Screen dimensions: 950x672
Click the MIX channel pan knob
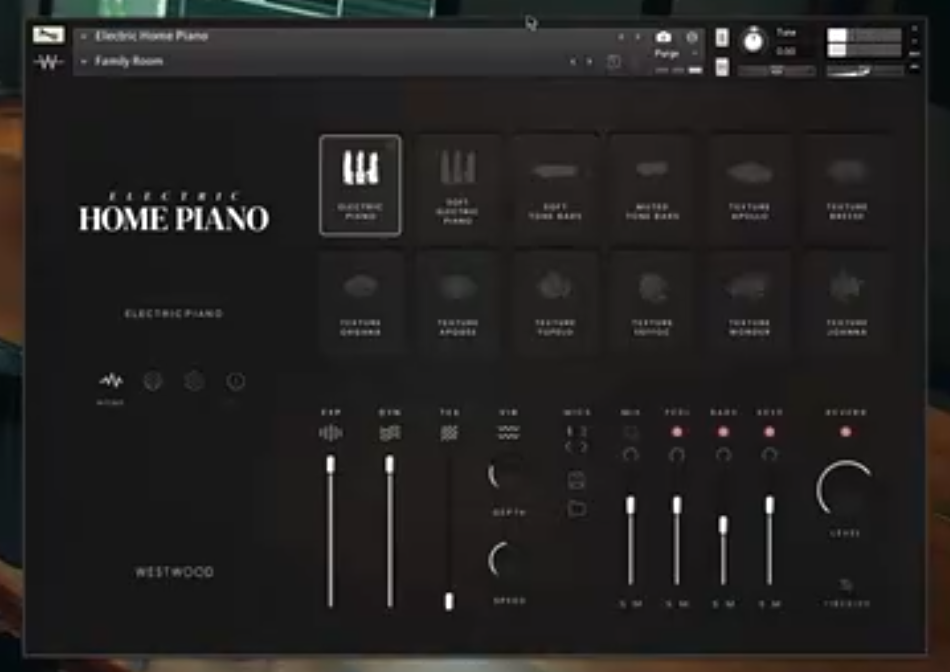click(630, 454)
